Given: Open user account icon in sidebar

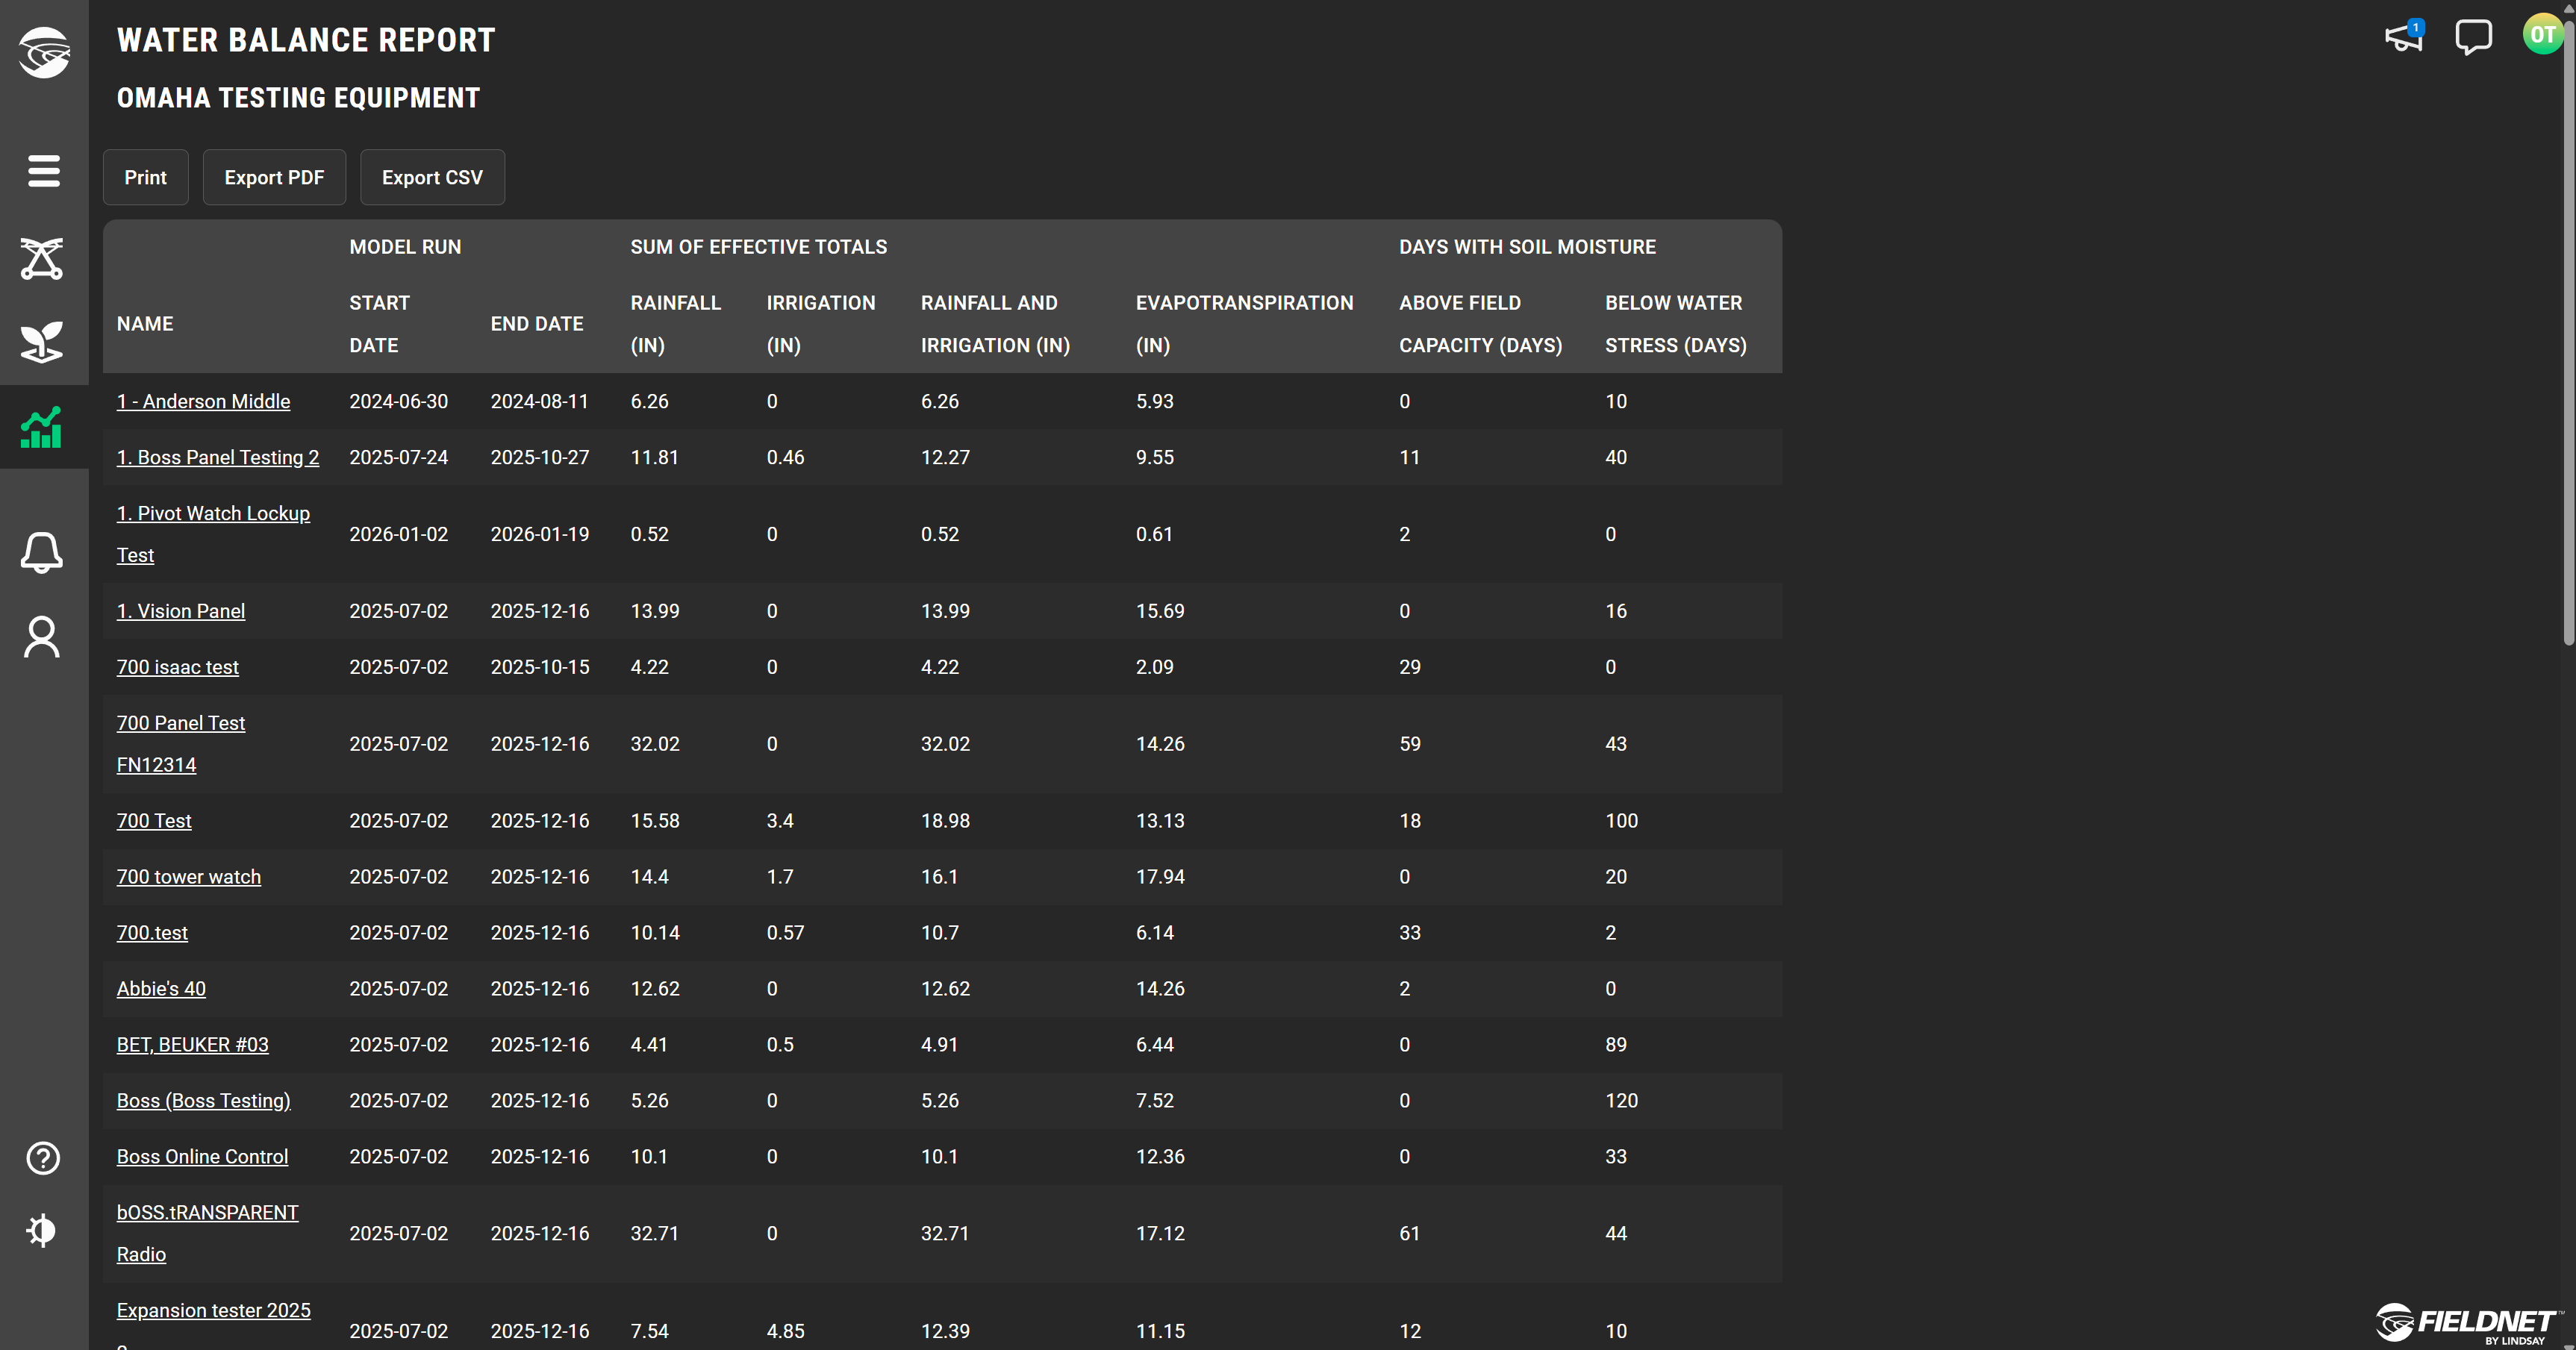Looking at the screenshot, I should (43, 637).
